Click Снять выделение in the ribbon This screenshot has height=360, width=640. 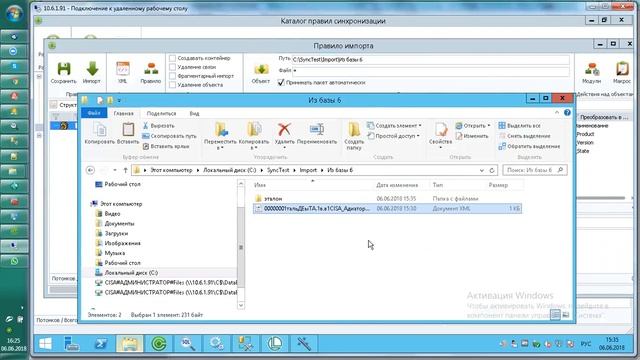tap(524, 136)
